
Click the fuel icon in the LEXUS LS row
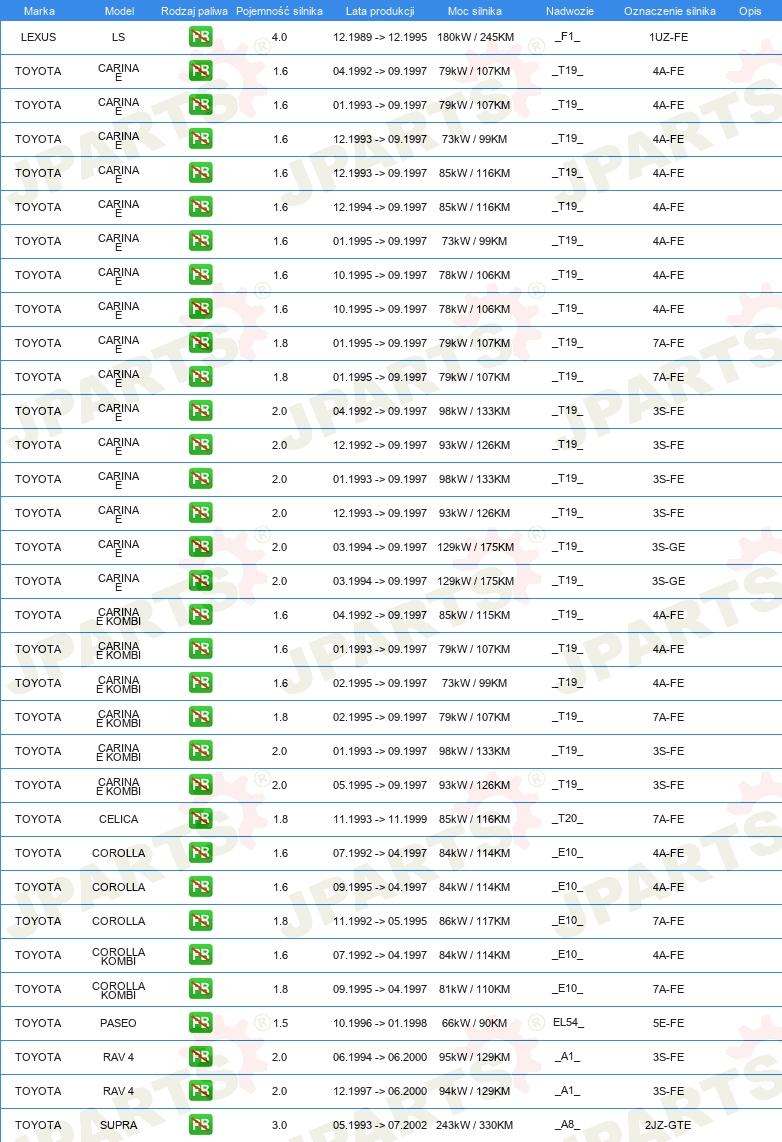coord(200,36)
